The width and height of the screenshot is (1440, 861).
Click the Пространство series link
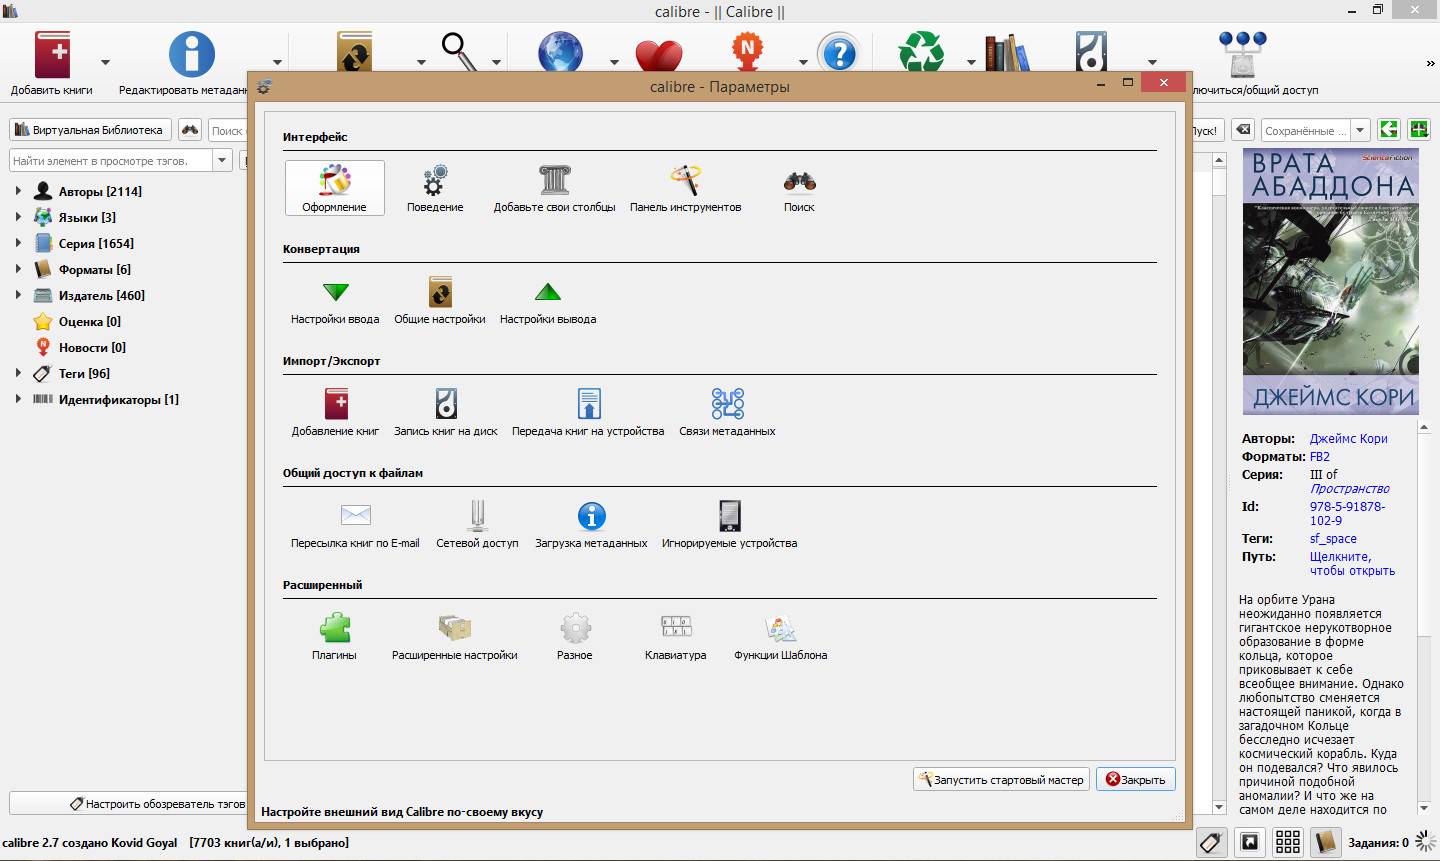1350,488
